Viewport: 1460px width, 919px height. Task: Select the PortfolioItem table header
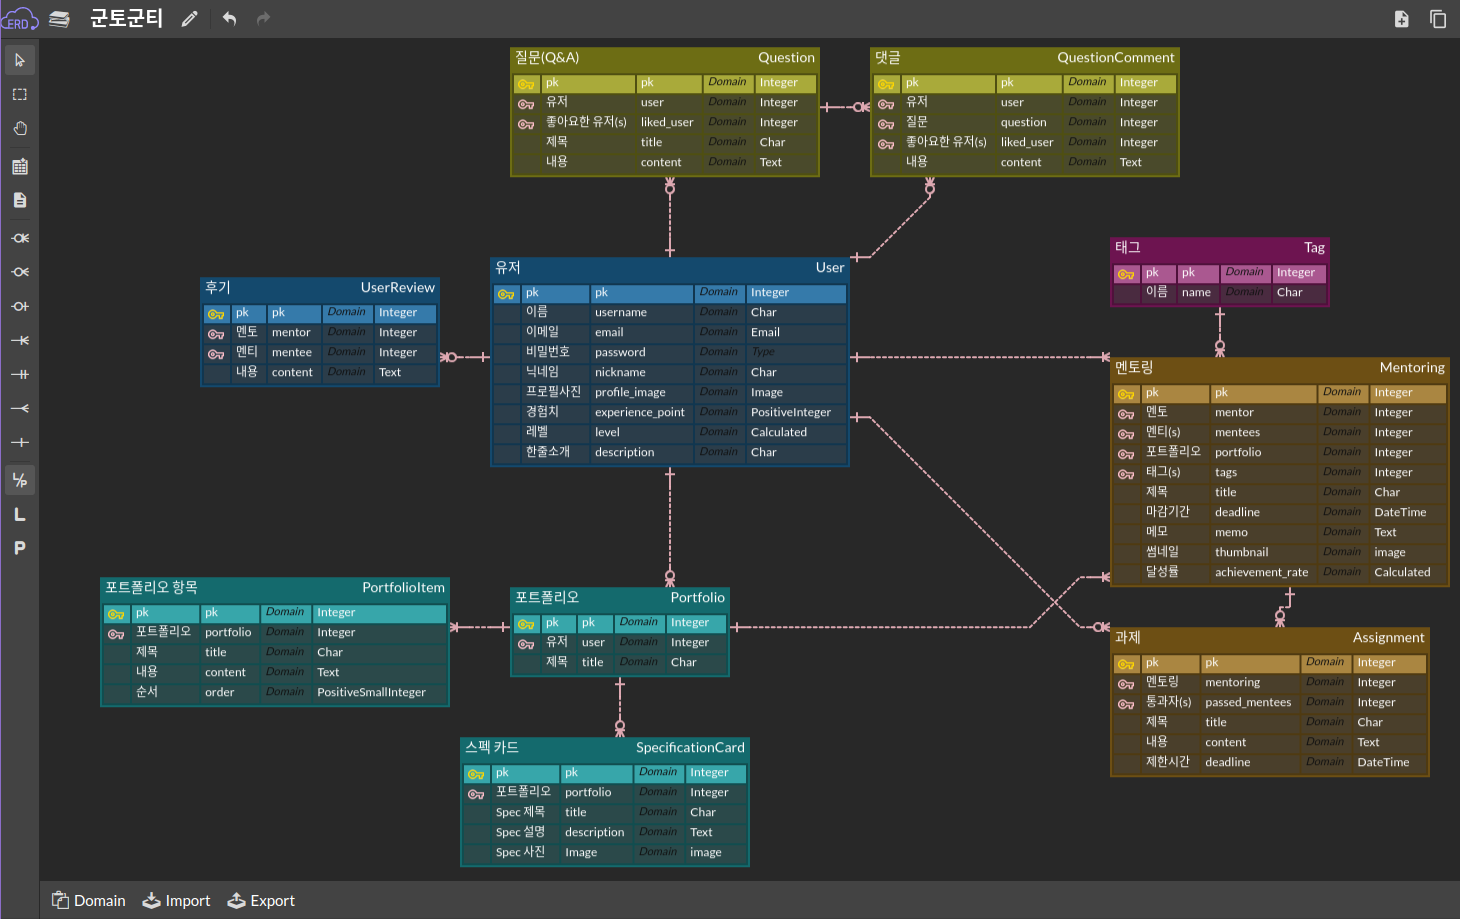click(275, 588)
